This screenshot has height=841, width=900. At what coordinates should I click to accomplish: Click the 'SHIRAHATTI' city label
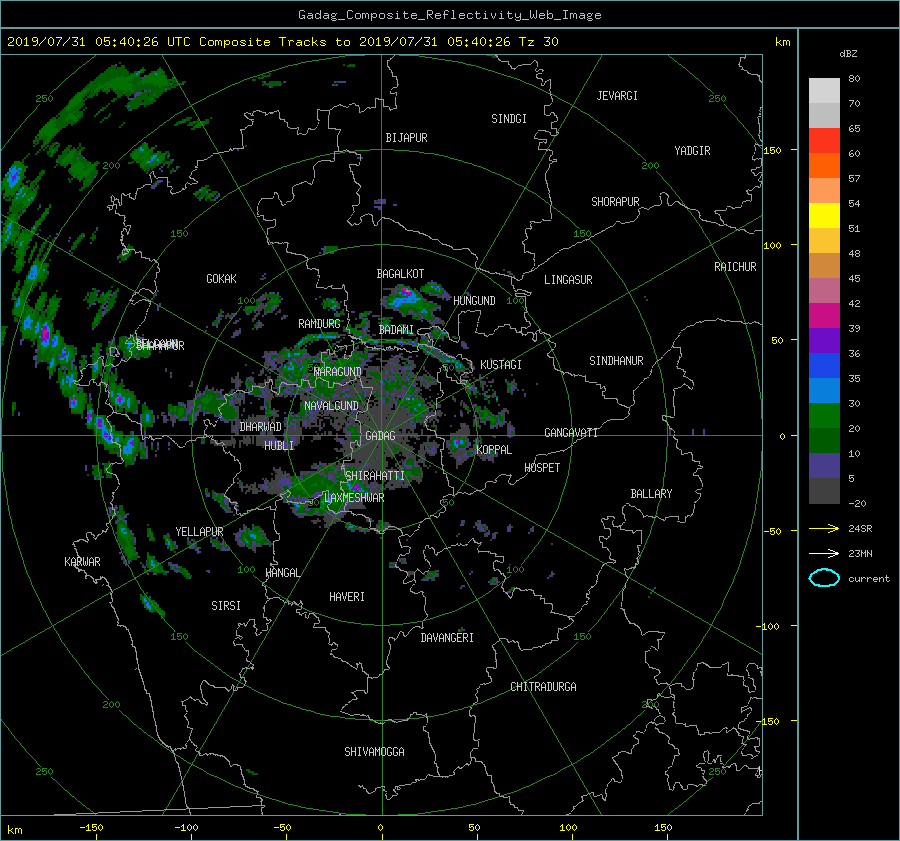click(x=375, y=476)
